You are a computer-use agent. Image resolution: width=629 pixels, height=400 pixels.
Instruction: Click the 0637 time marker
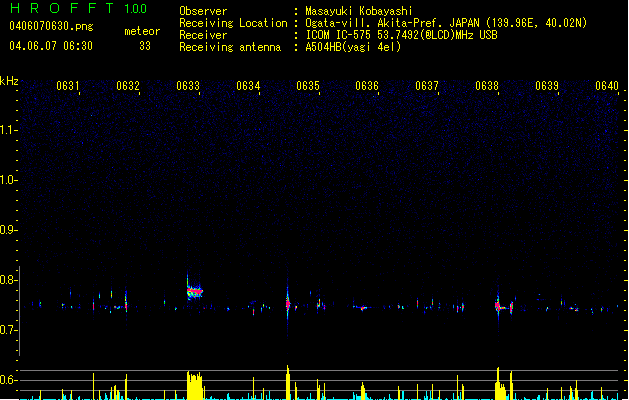coord(427,86)
